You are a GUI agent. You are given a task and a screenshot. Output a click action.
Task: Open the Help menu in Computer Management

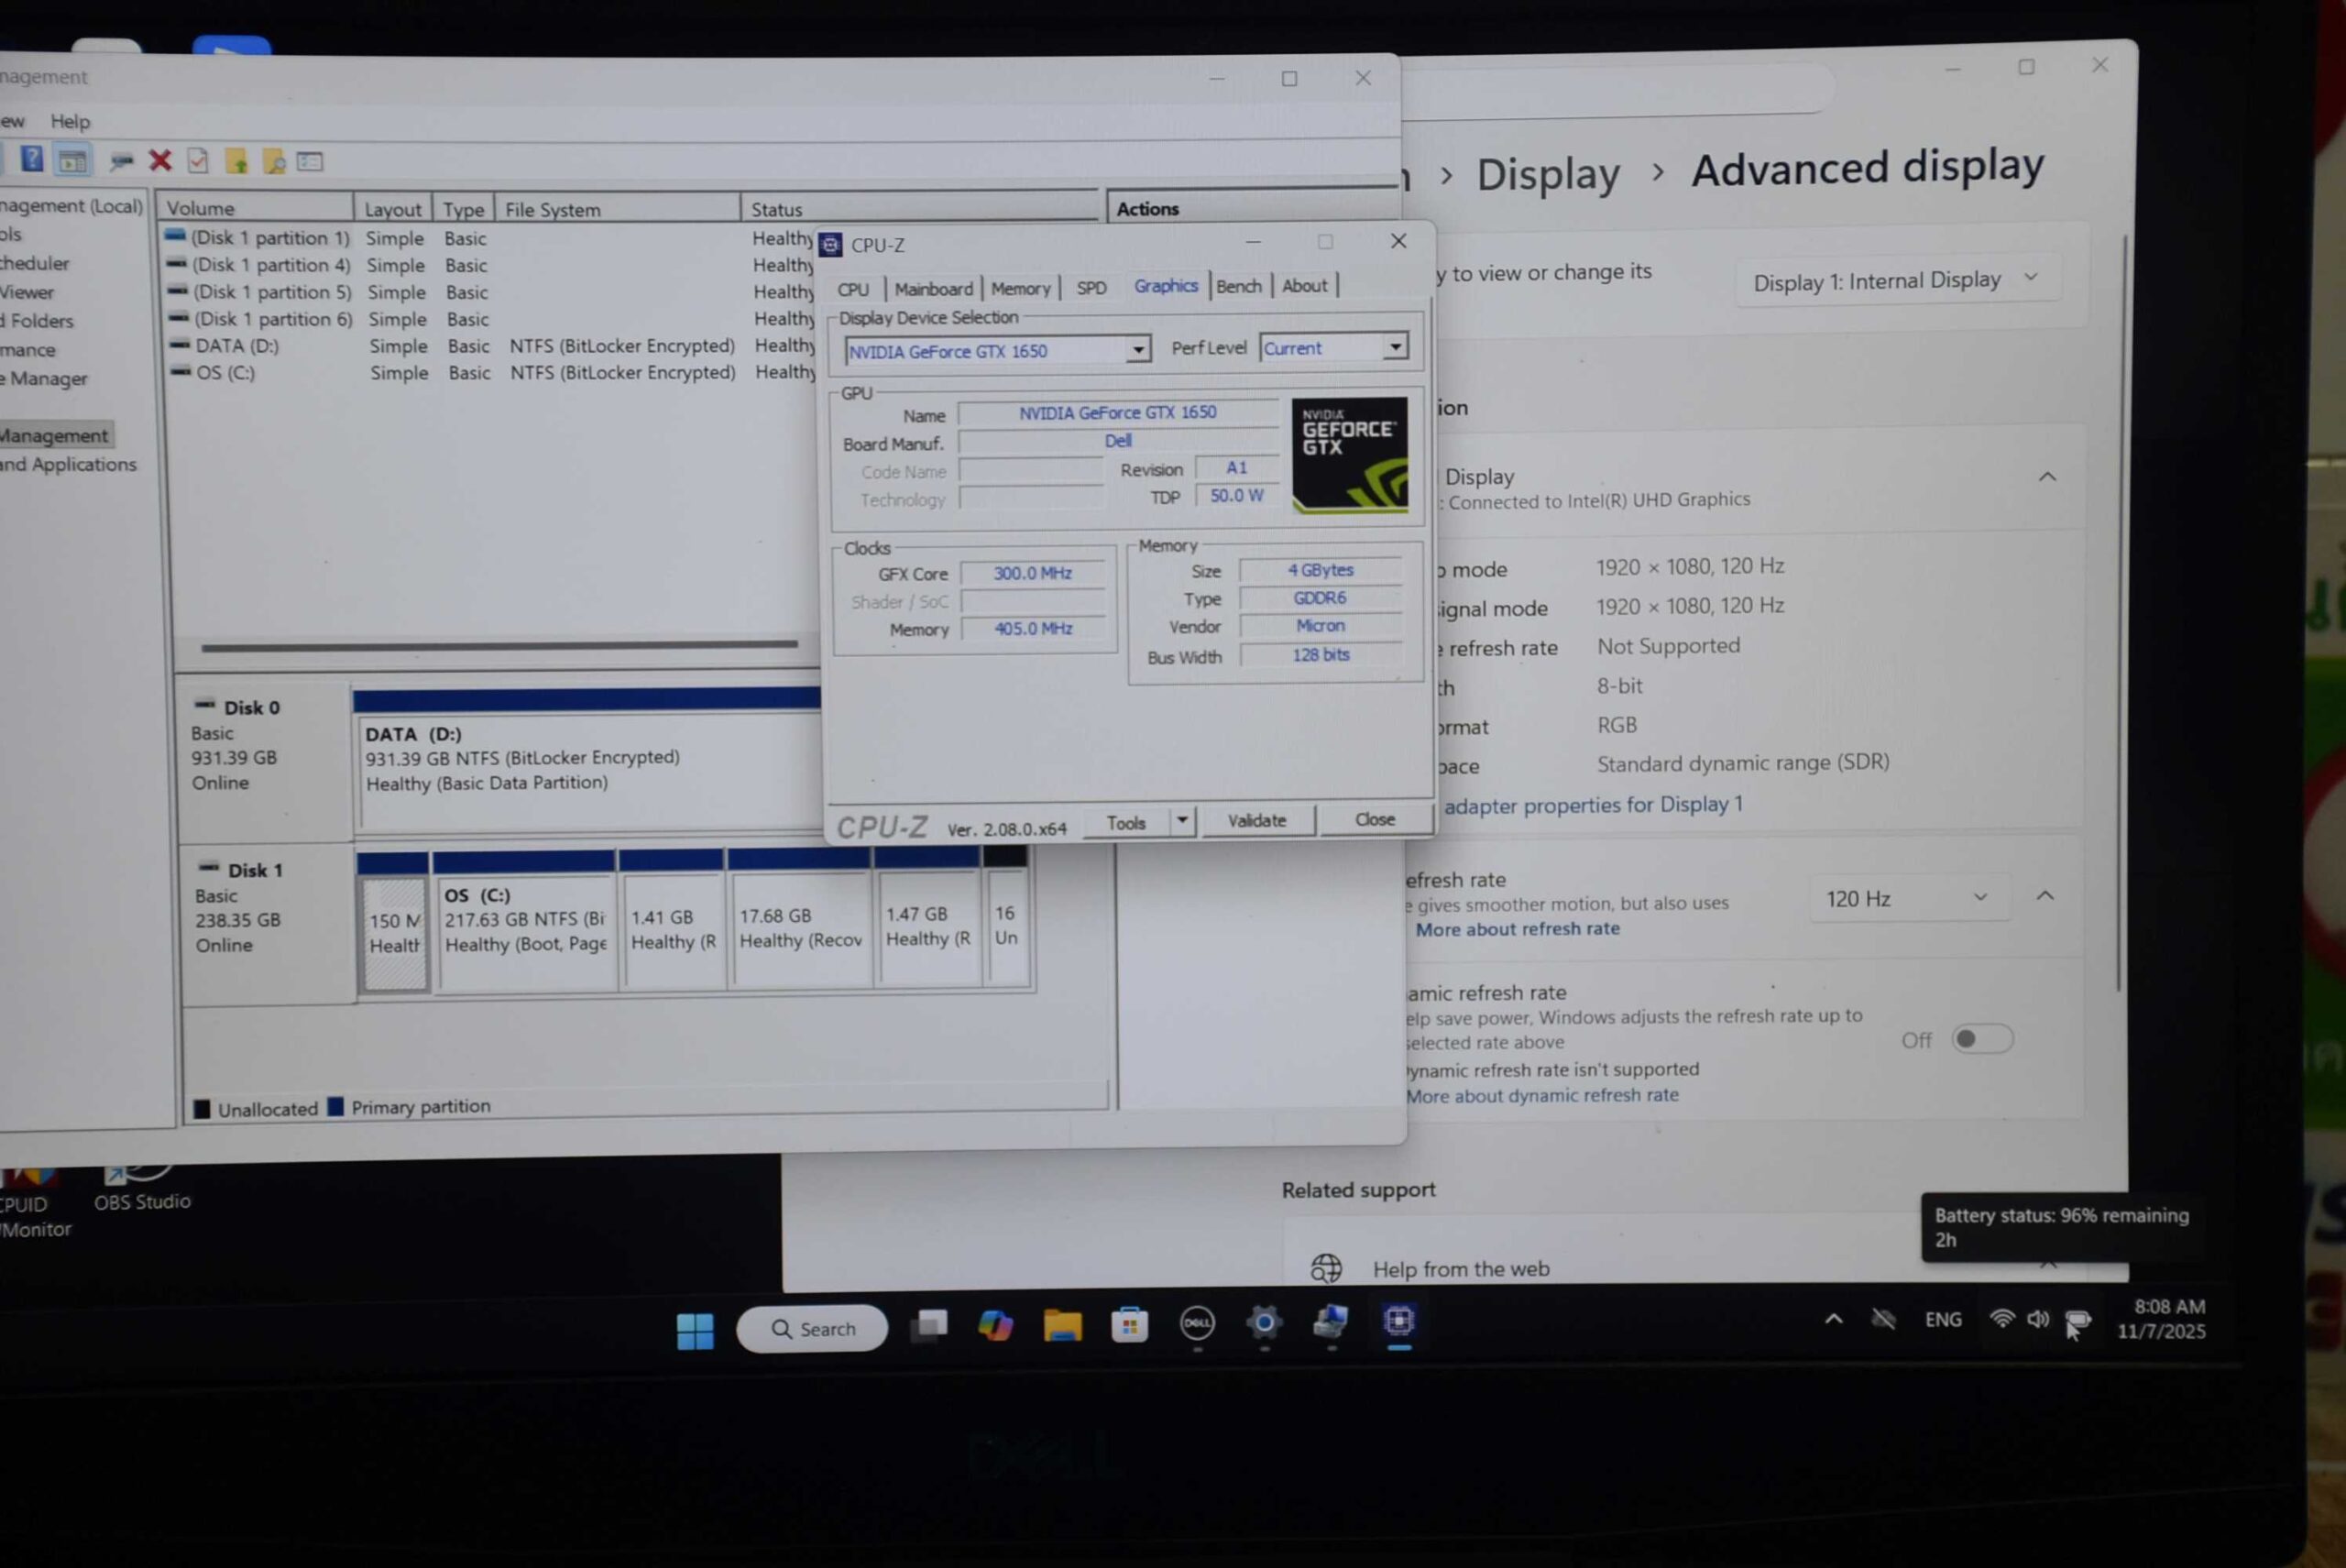click(70, 121)
